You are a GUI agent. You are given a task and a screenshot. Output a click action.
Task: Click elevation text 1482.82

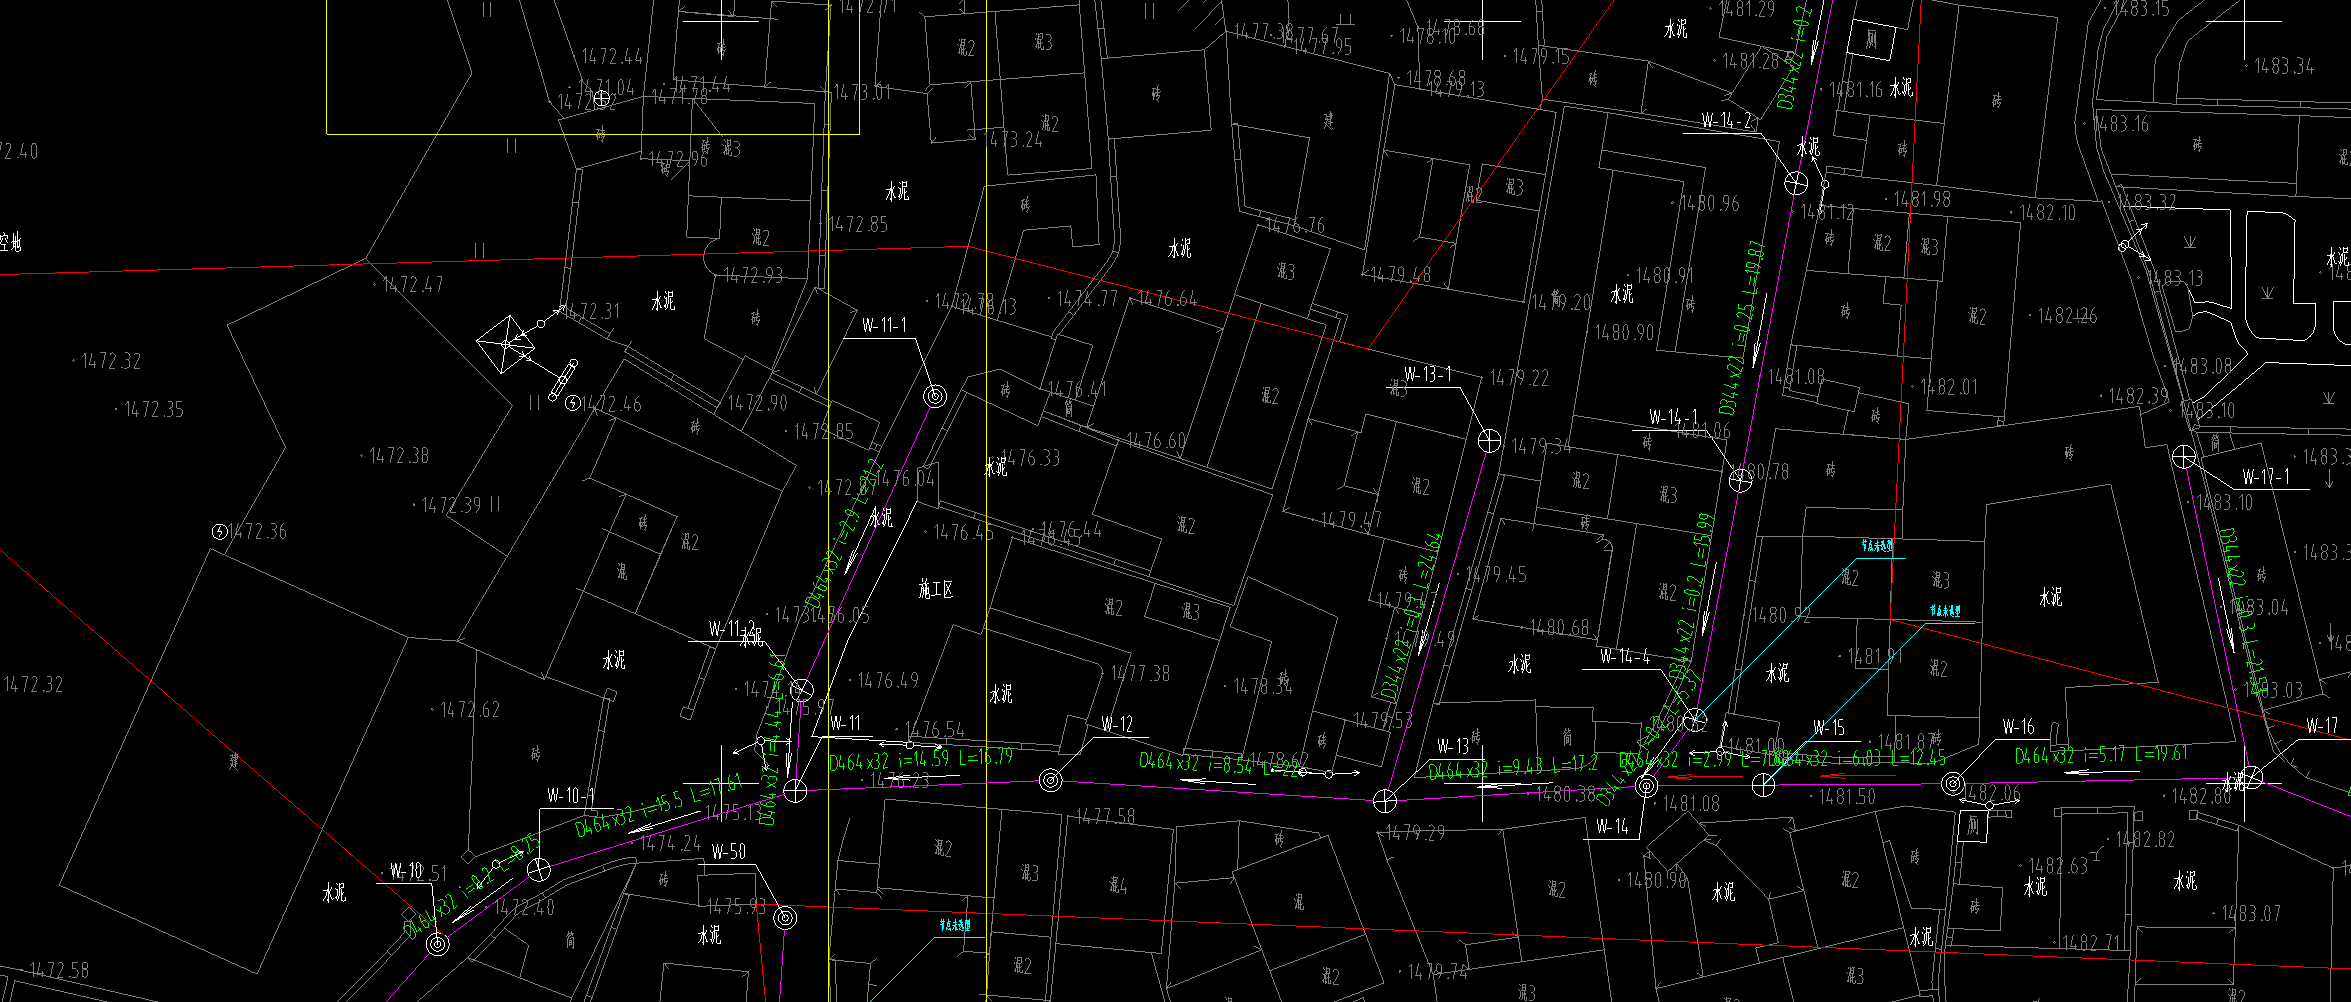pos(2145,840)
